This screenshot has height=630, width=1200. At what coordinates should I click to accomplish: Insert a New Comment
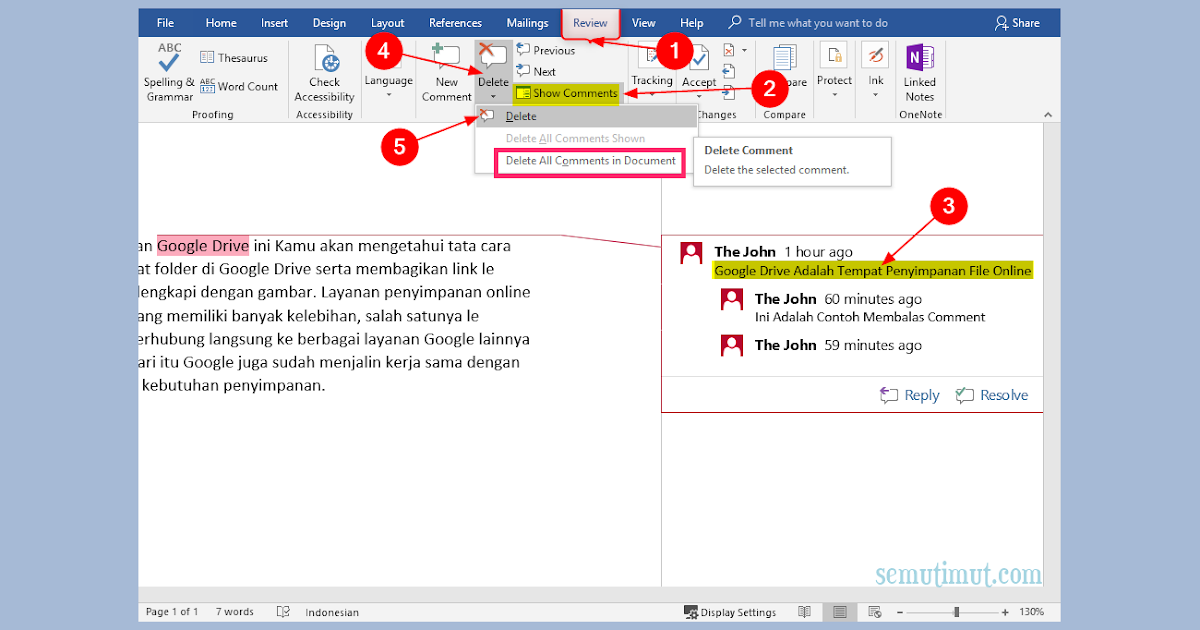[x=446, y=72]
